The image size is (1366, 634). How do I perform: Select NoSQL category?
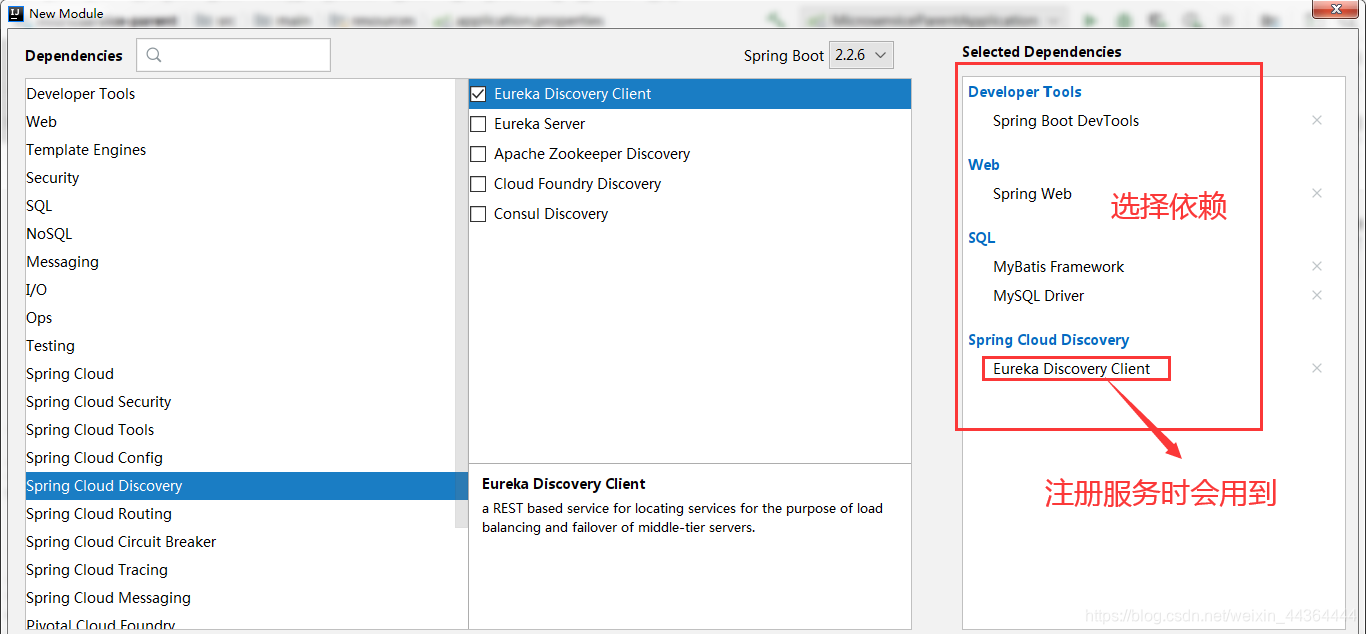pyautogui.click(x=240, y=234)
